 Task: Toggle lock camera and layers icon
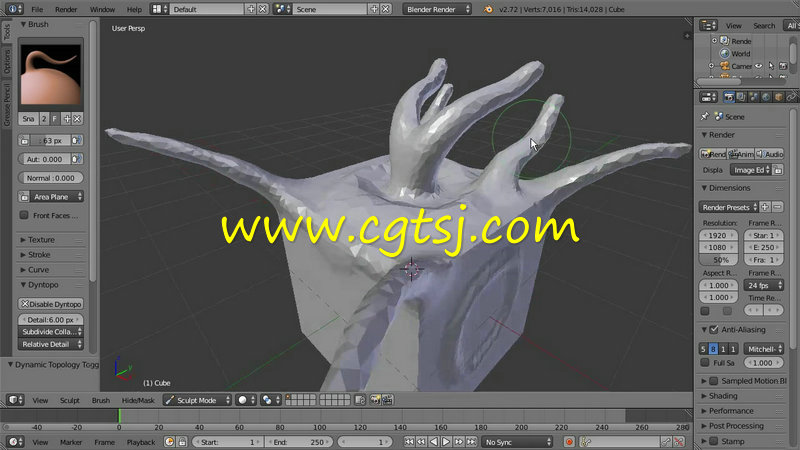coord(360,400)
